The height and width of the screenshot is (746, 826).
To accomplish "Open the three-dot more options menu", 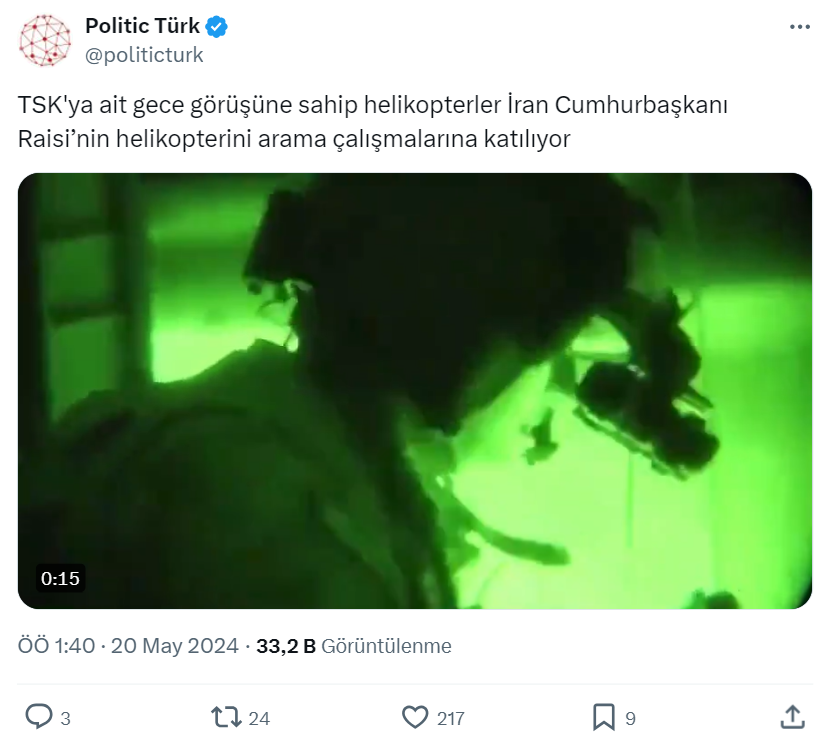I will click(x=799, y=26).
